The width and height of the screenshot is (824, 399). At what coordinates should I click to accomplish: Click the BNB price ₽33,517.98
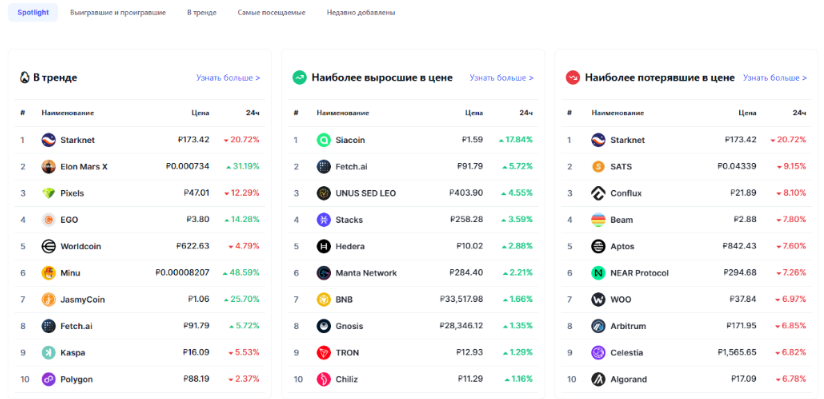coord(461,300)
